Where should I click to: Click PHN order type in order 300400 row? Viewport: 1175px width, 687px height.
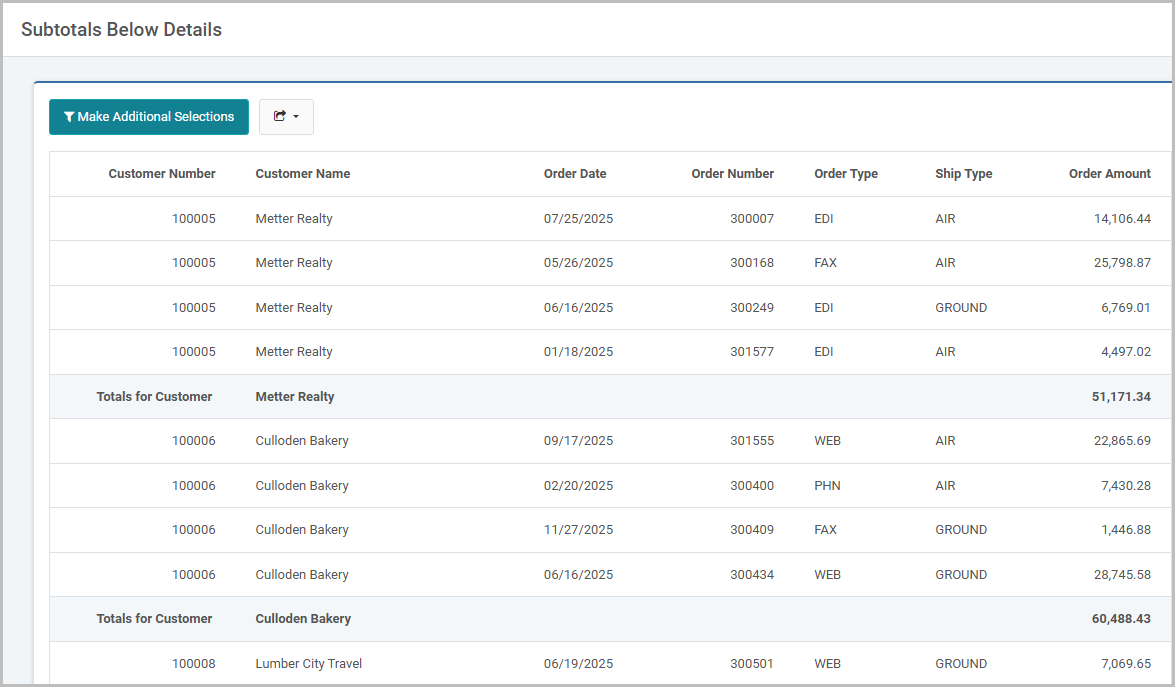827,486
